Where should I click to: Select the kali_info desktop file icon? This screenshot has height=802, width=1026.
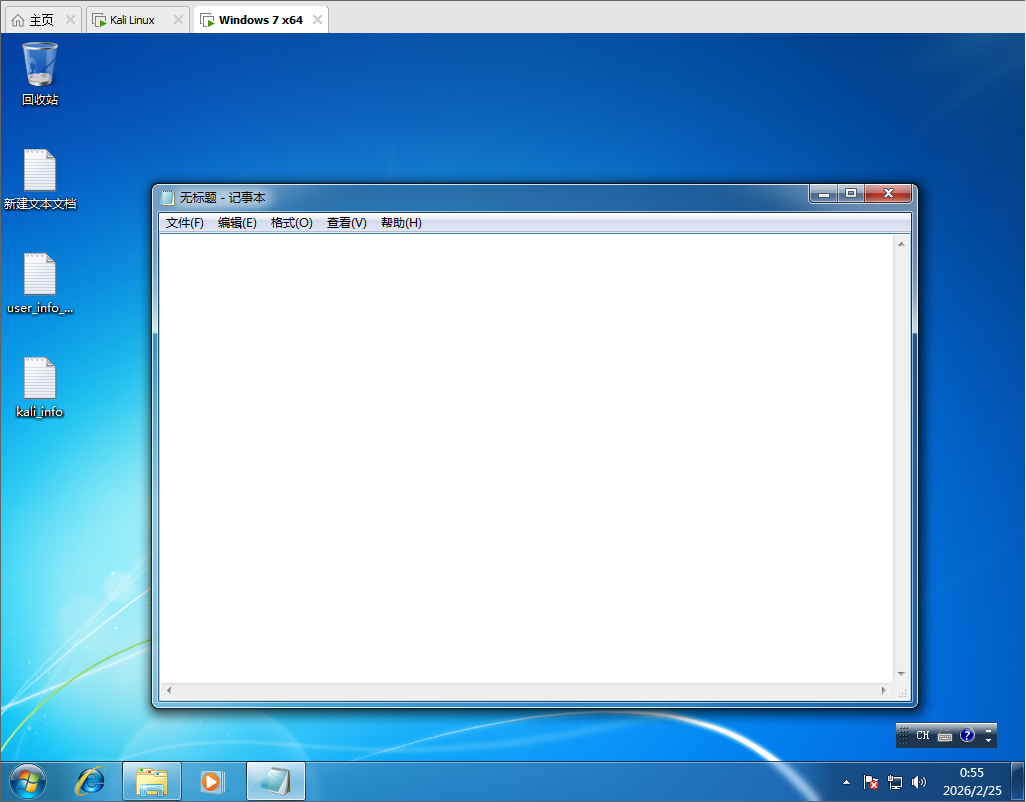click(x=40, y=387)
